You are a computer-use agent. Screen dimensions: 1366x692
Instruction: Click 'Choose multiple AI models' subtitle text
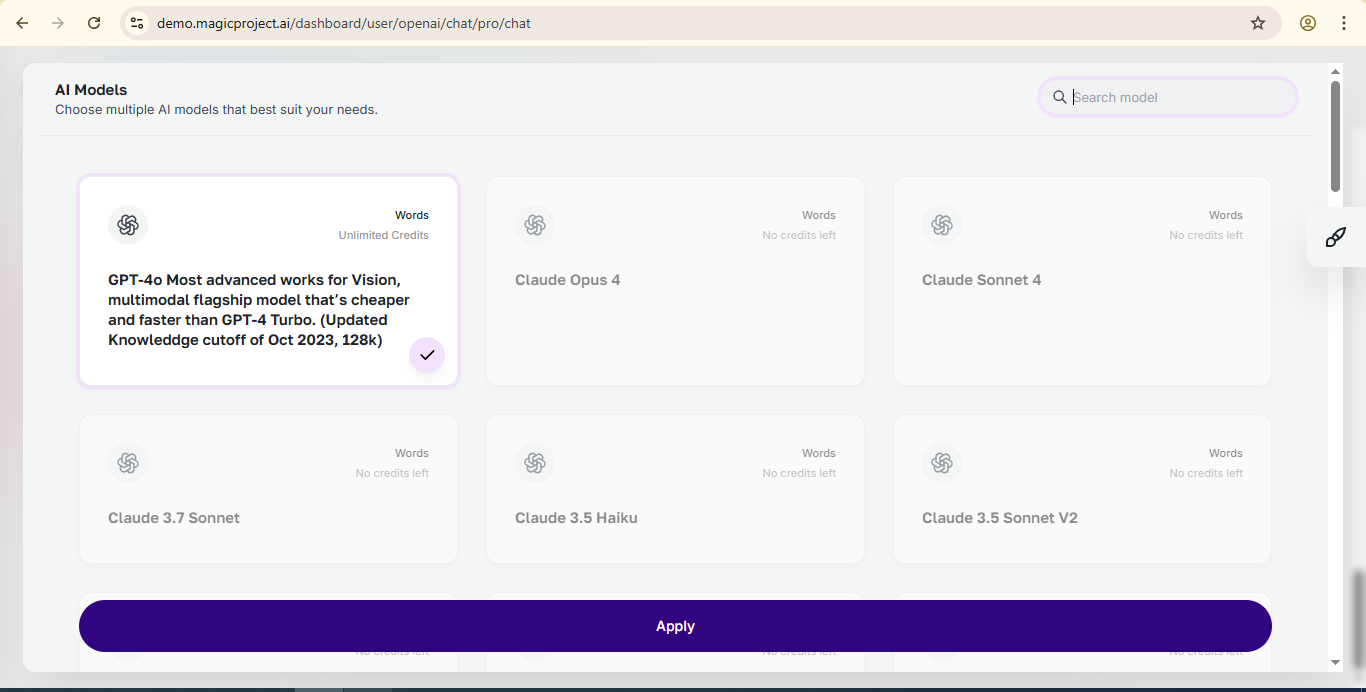tap(216, 110)
